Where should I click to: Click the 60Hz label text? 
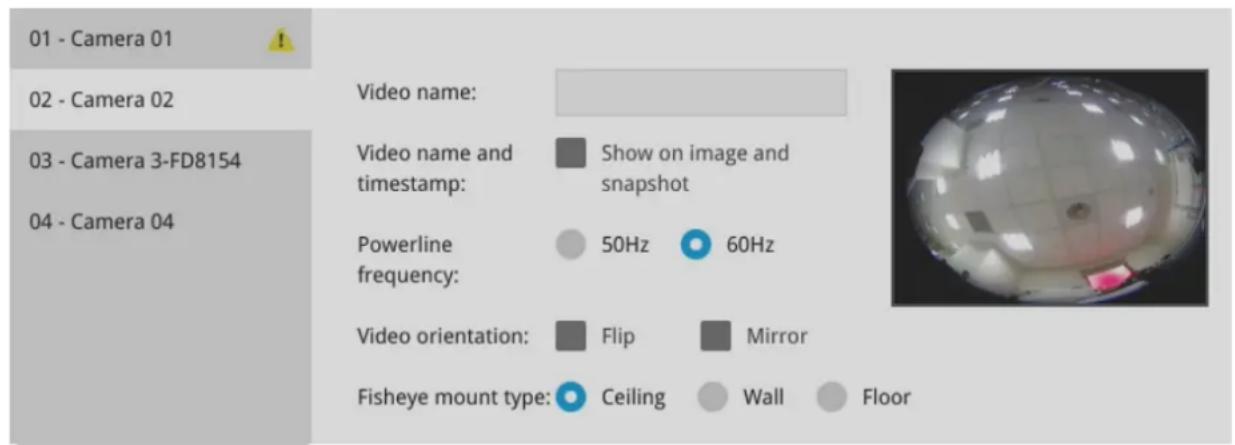tap(750, 245)
